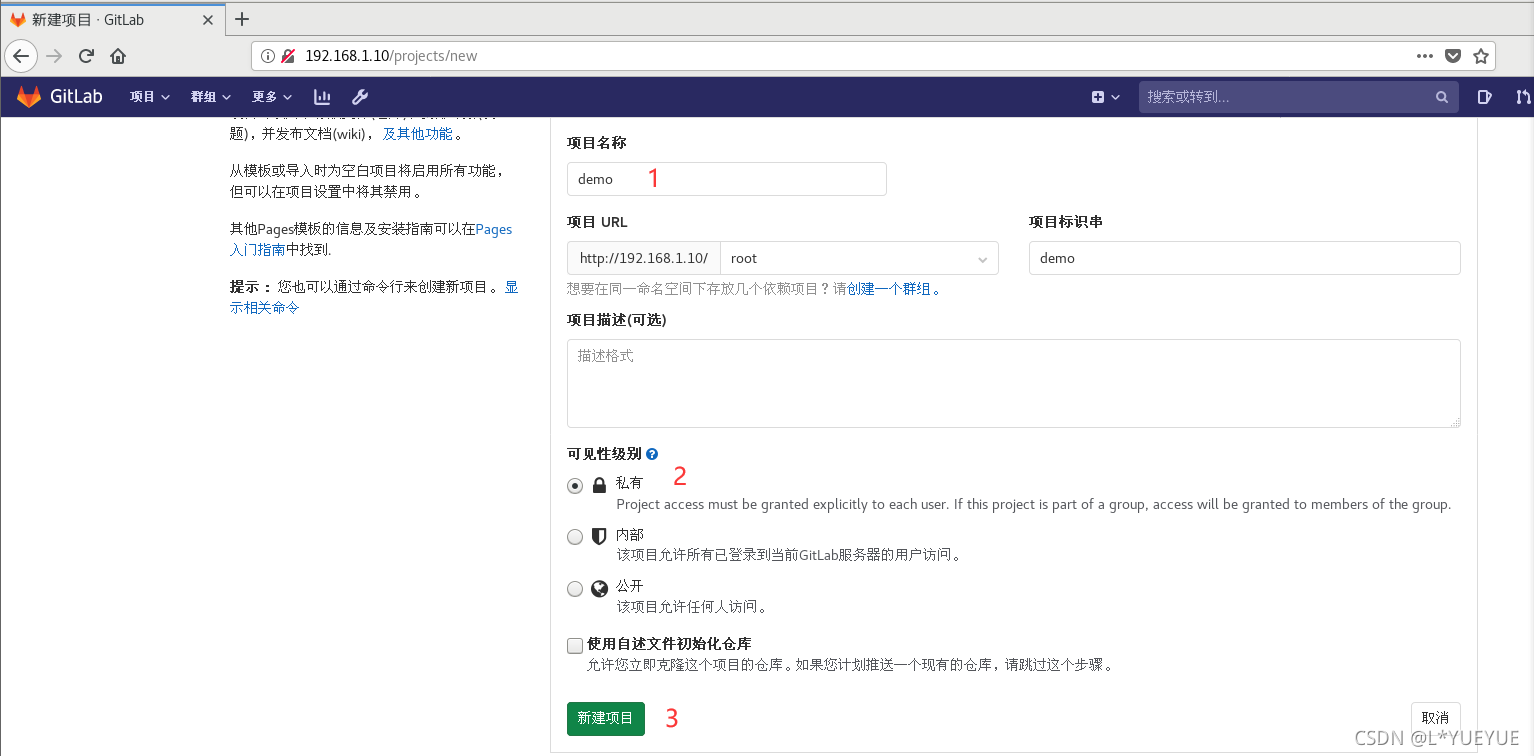
Task: Click the green 新建项目 button
Action: point(606,718)
